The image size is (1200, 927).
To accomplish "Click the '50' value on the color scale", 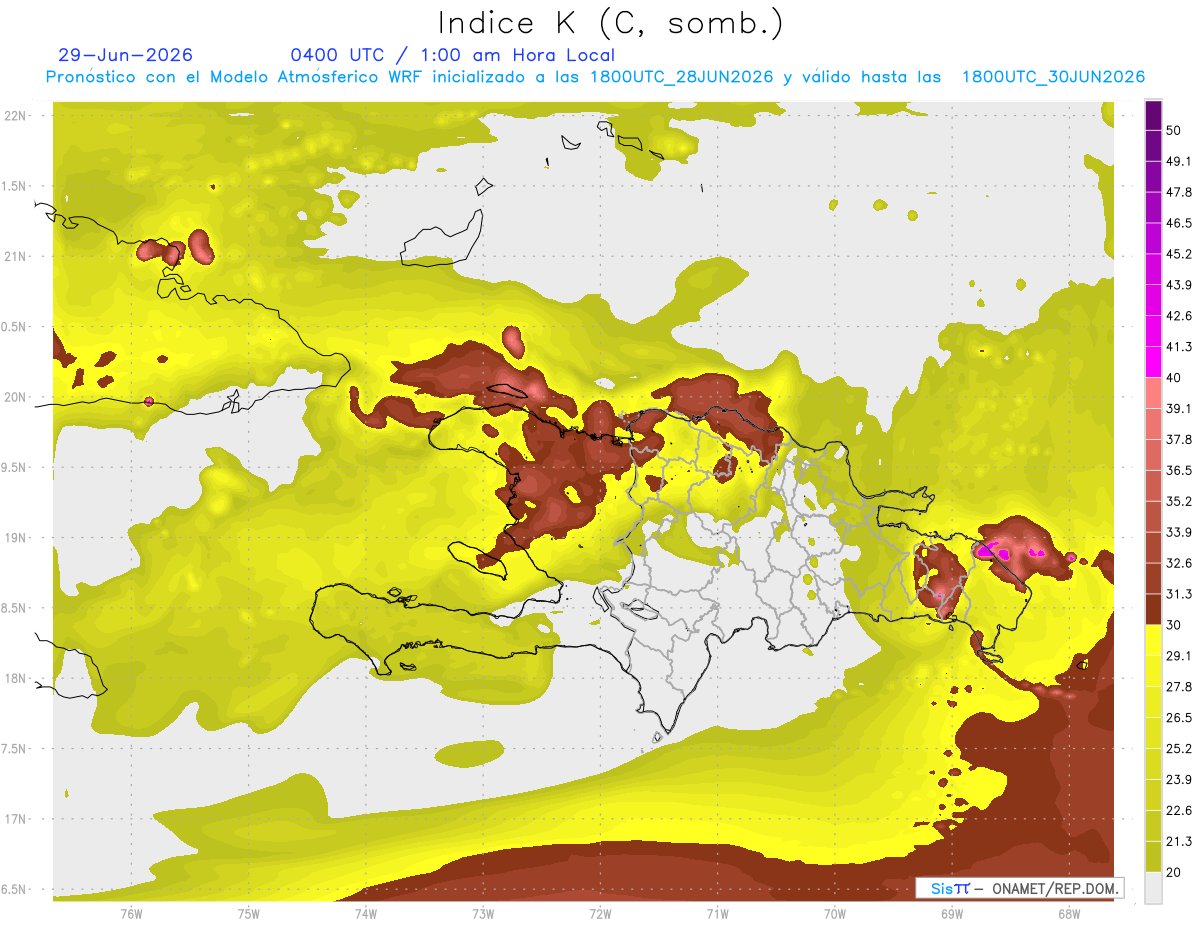I will 1175,131.
